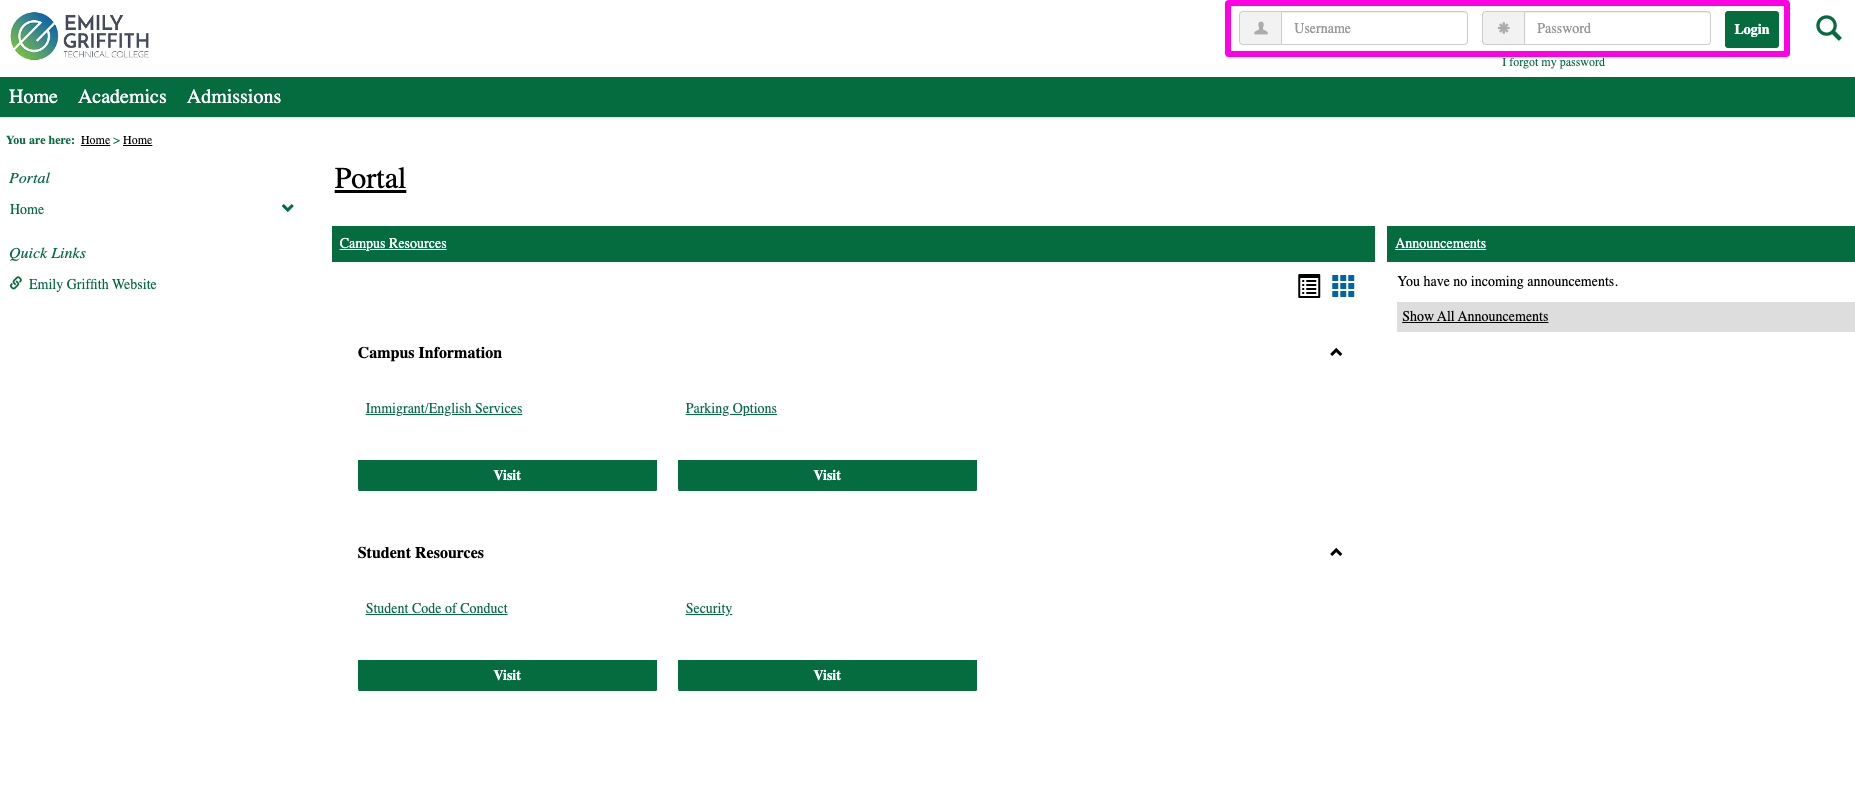Click into the Password field
The width and height of the screenshot is (1855, 806).
1615,29
